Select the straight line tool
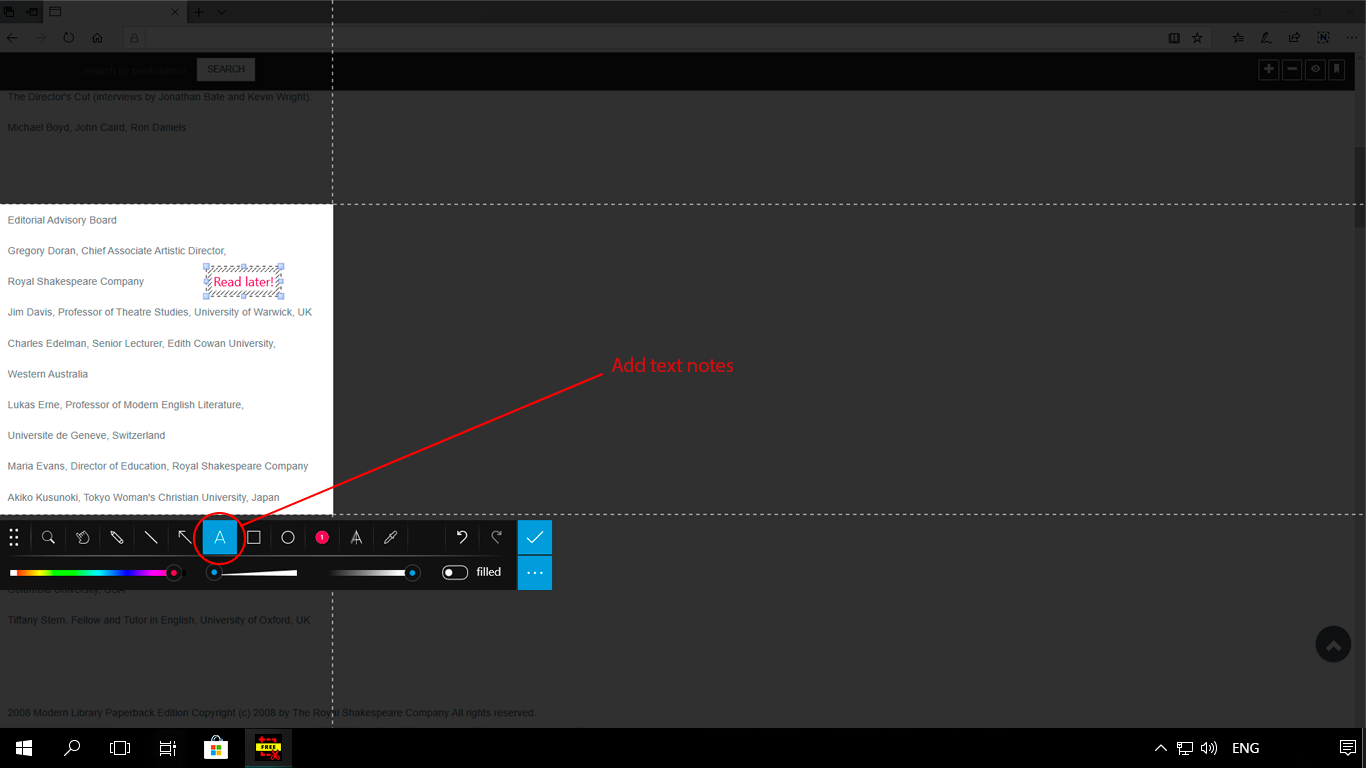1366x768 pixels. coord(151,537)
